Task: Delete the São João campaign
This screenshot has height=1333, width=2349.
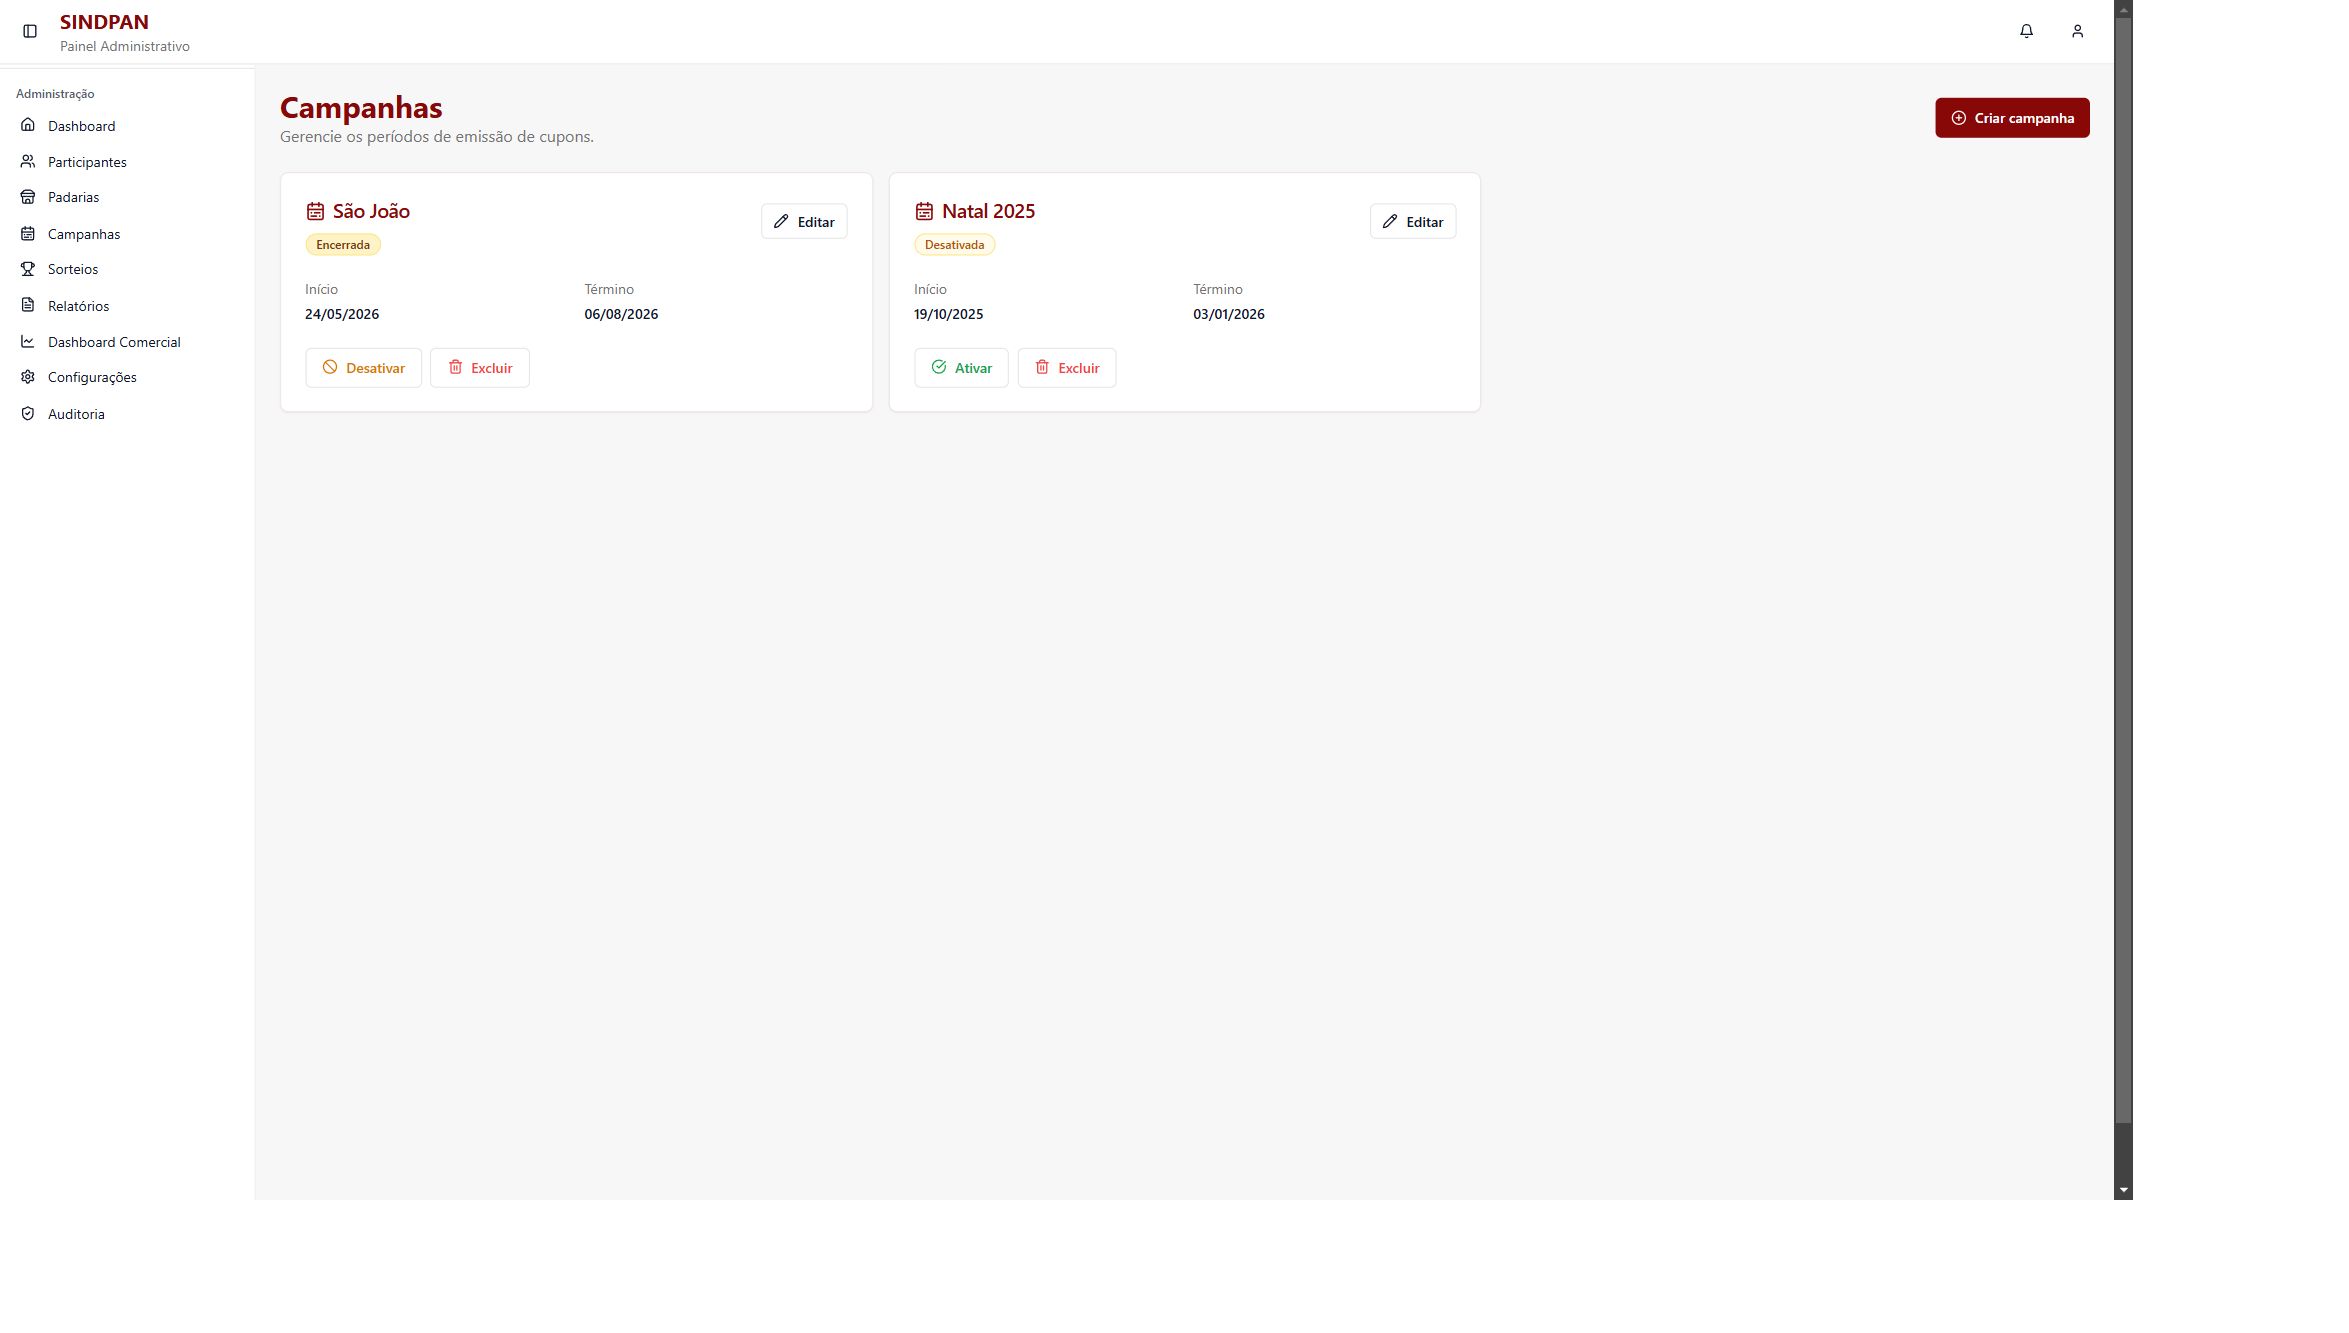Action: point(480,368)
